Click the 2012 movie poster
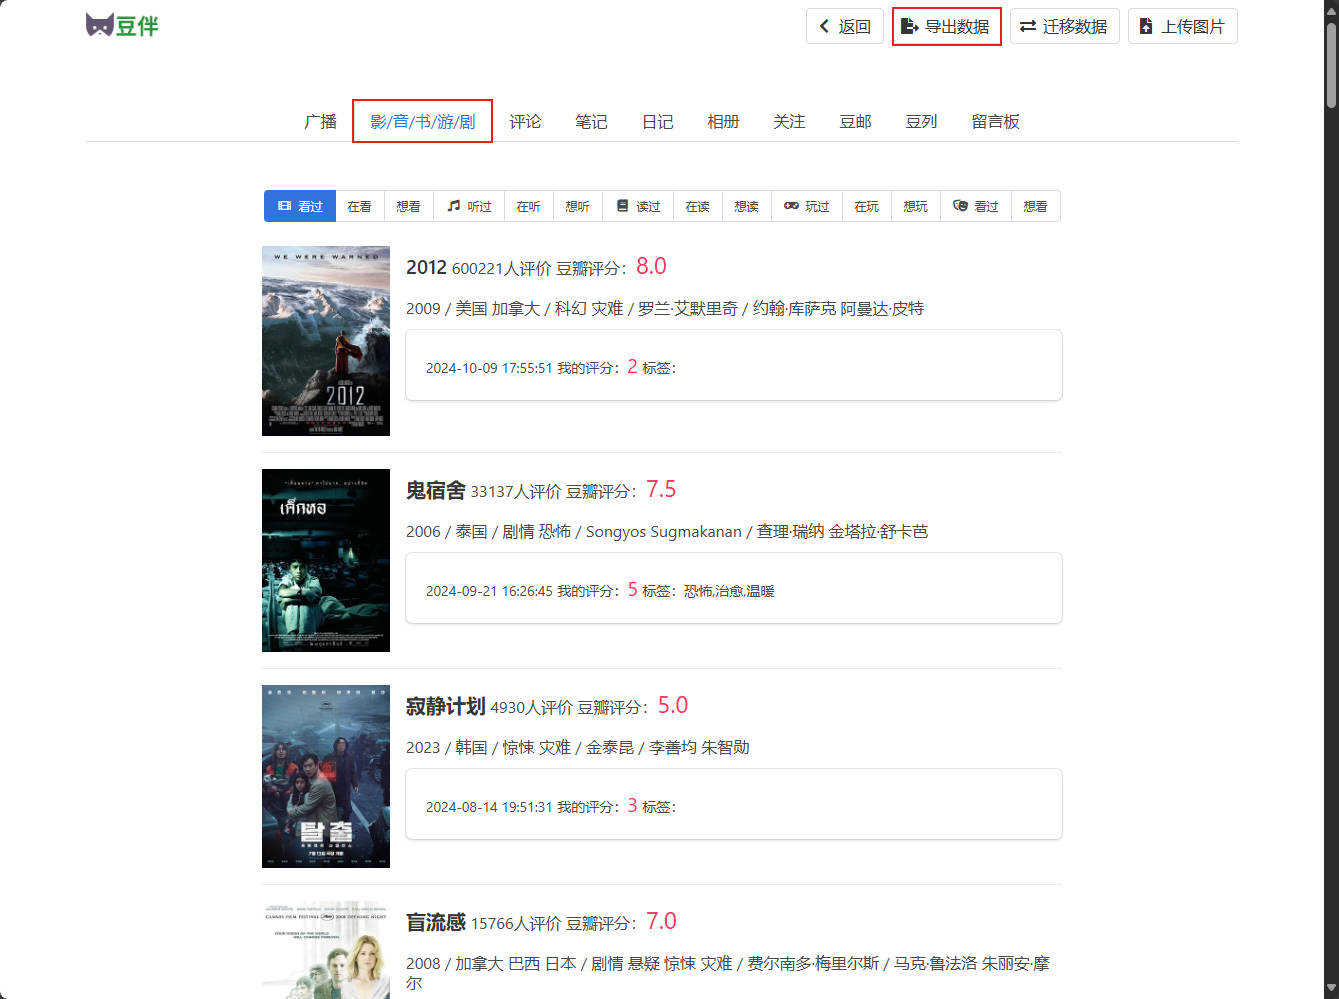 [x=326, y=341]
